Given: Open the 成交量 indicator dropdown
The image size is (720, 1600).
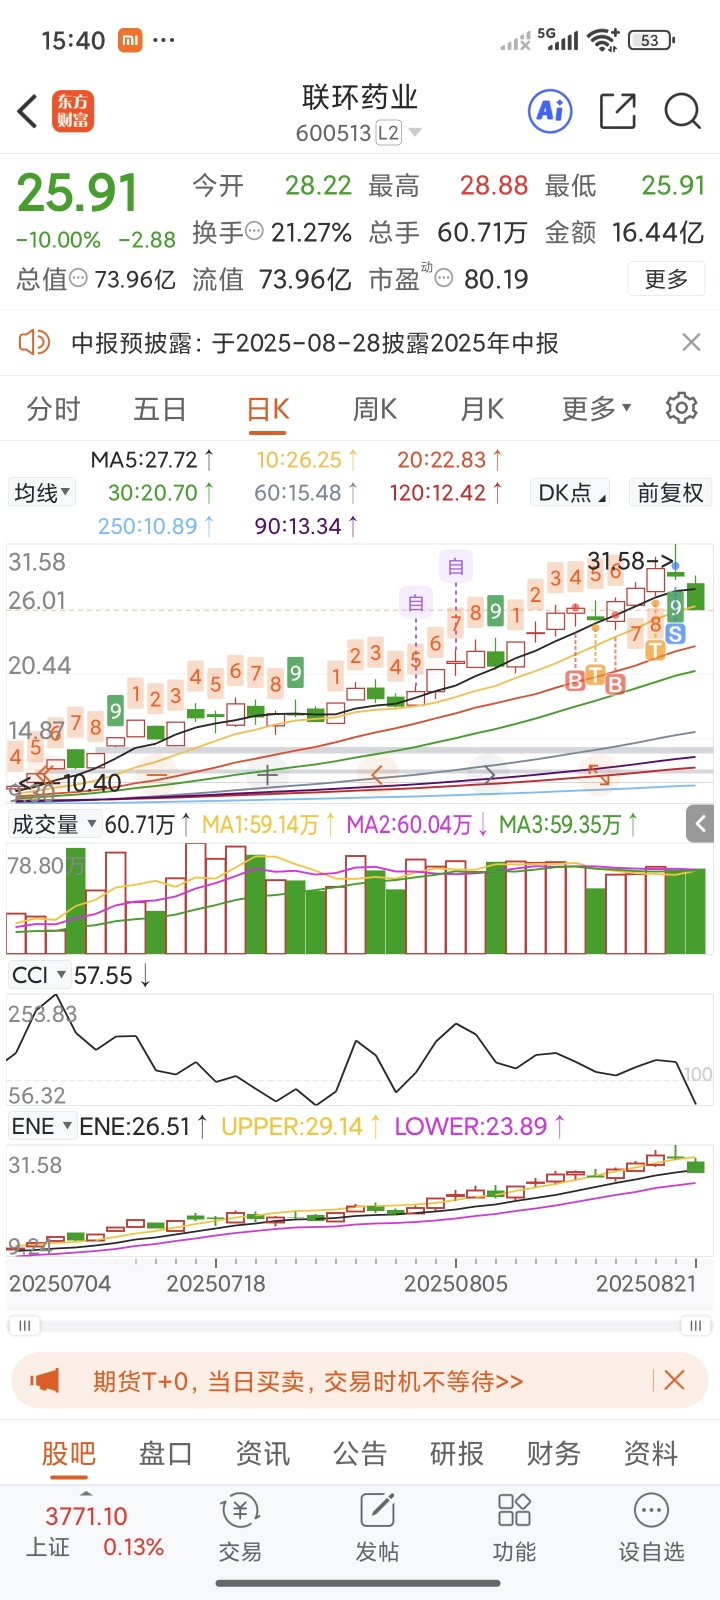Looking at the screenshot, I should [54, 824].
